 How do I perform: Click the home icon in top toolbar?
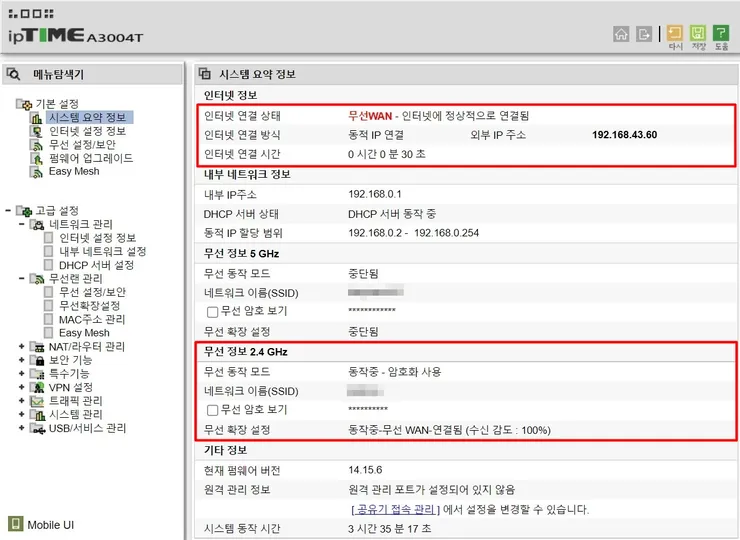[x=621, y=34]
